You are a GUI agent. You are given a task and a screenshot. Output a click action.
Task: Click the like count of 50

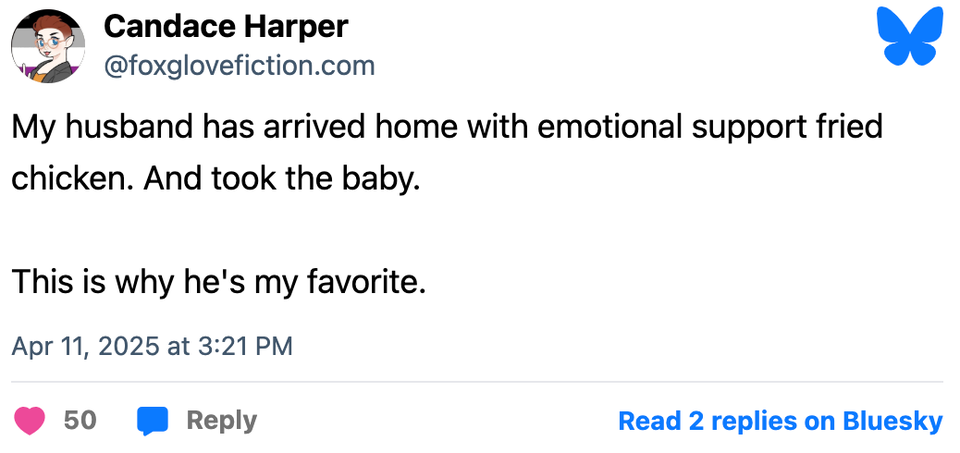[x=80, y=420]
